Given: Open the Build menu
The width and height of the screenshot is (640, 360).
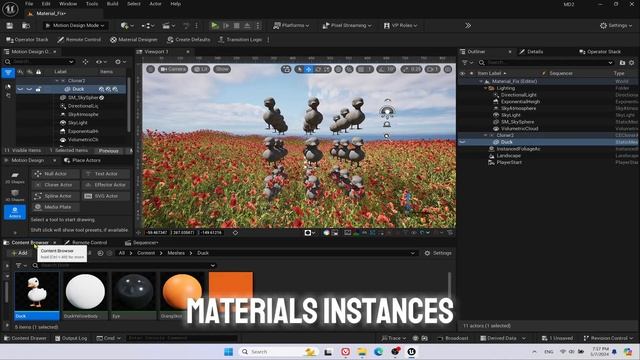Looking at the screenshot, I should click(x=112, y=4).
